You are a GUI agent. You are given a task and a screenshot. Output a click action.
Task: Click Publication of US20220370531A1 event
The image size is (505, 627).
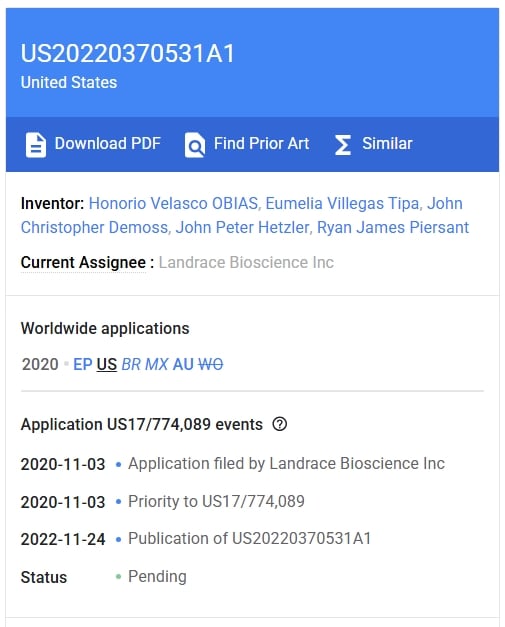250,539
